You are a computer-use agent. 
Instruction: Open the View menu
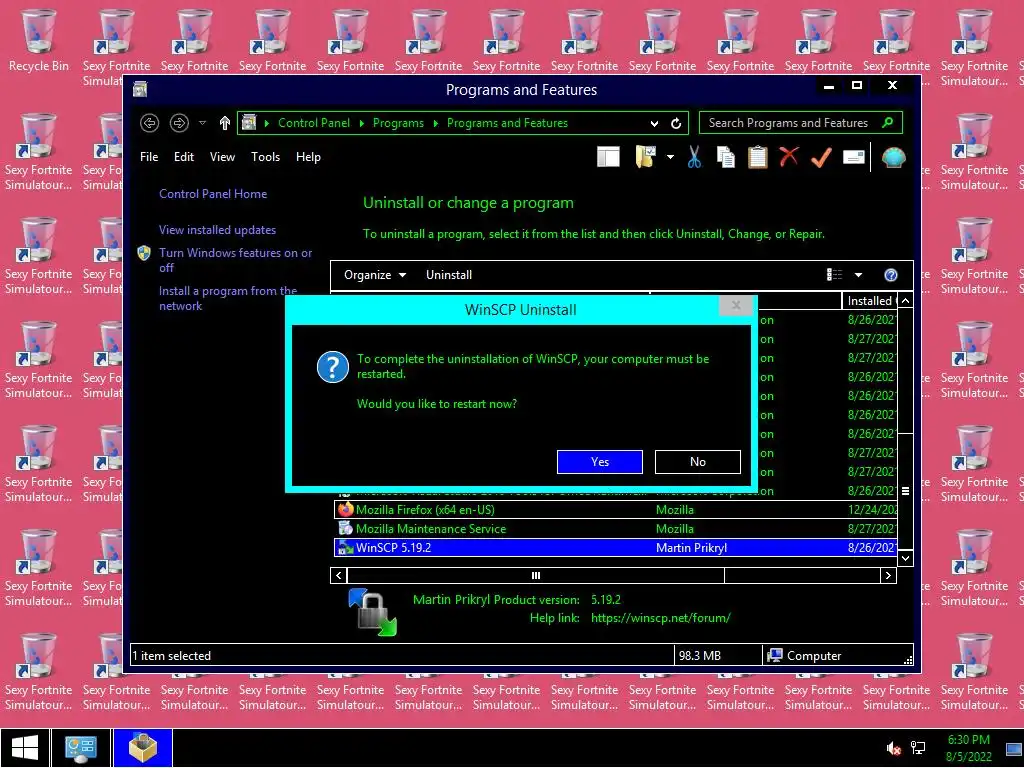[222, 157]
